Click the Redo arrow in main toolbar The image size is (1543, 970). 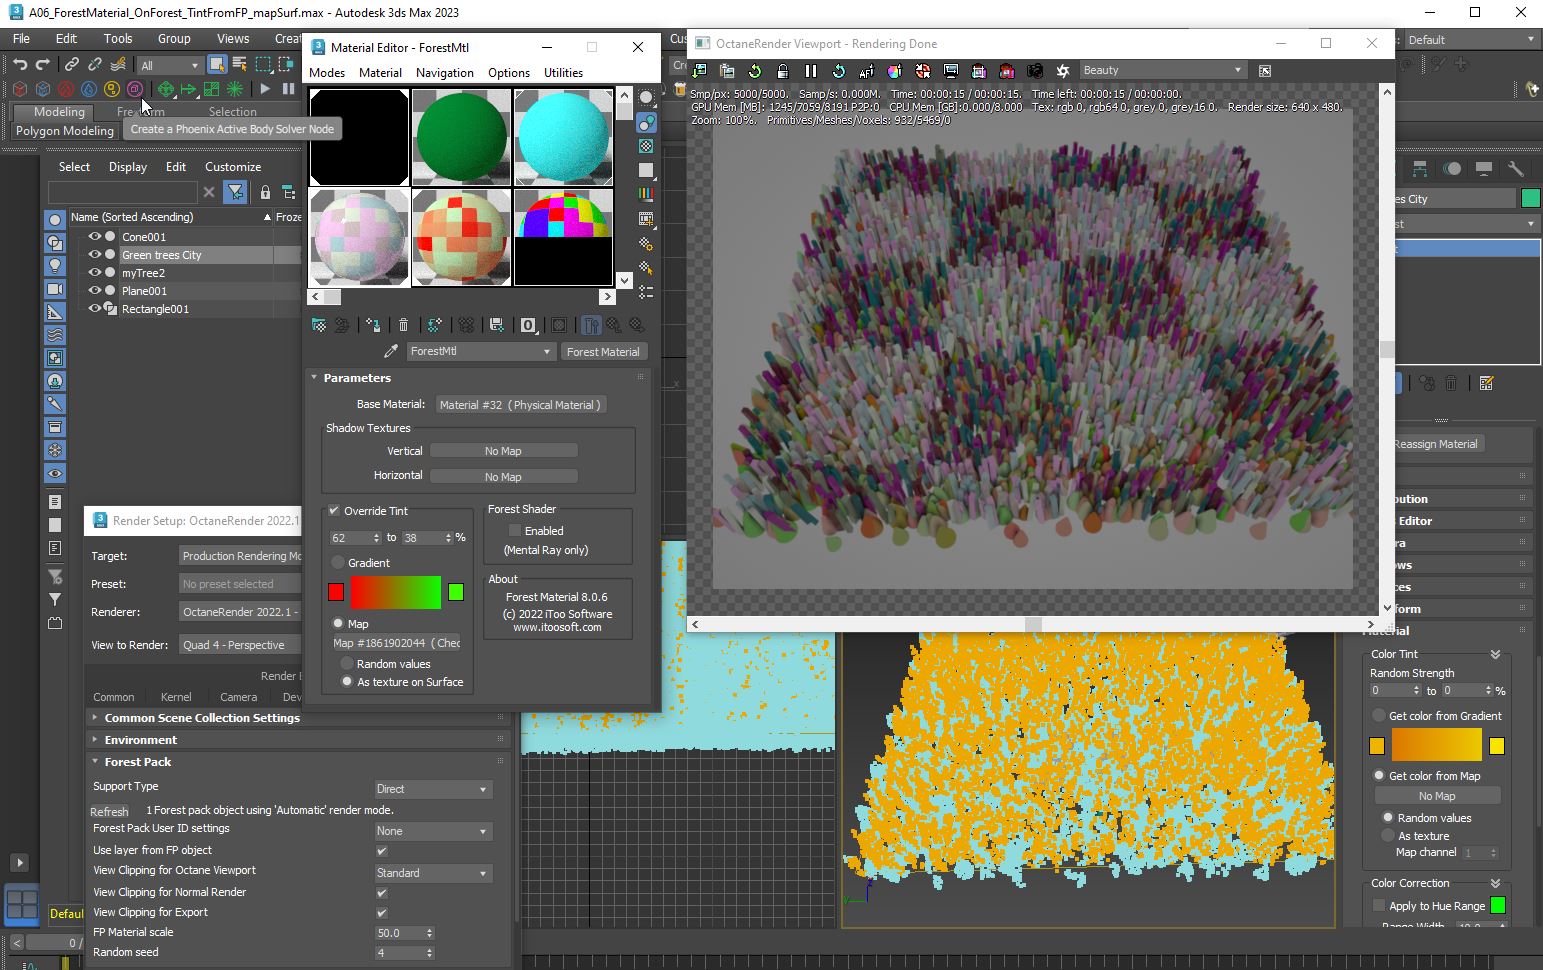tap(43, 64)
